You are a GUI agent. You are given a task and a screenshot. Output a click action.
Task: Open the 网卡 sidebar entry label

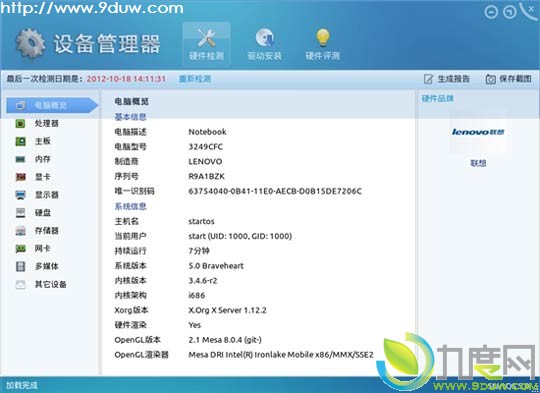click(x=43, y=249)
